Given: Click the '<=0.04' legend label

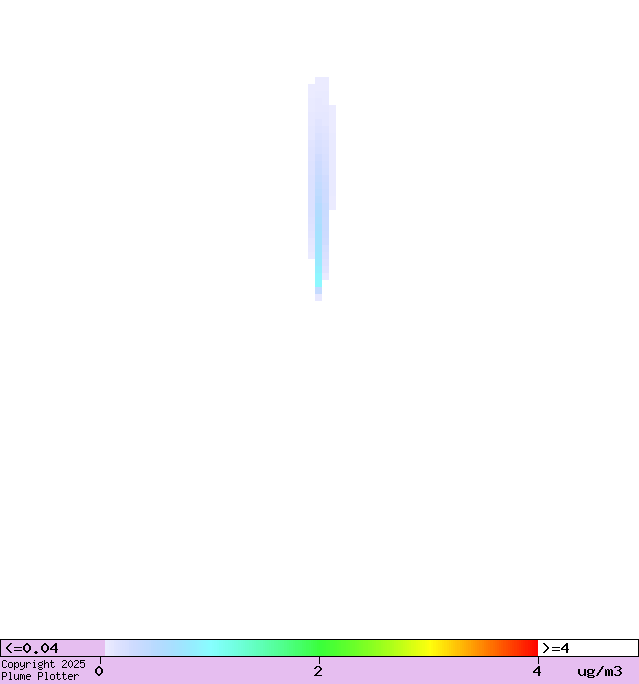Looking at the screenshot, I should [31, 648].
